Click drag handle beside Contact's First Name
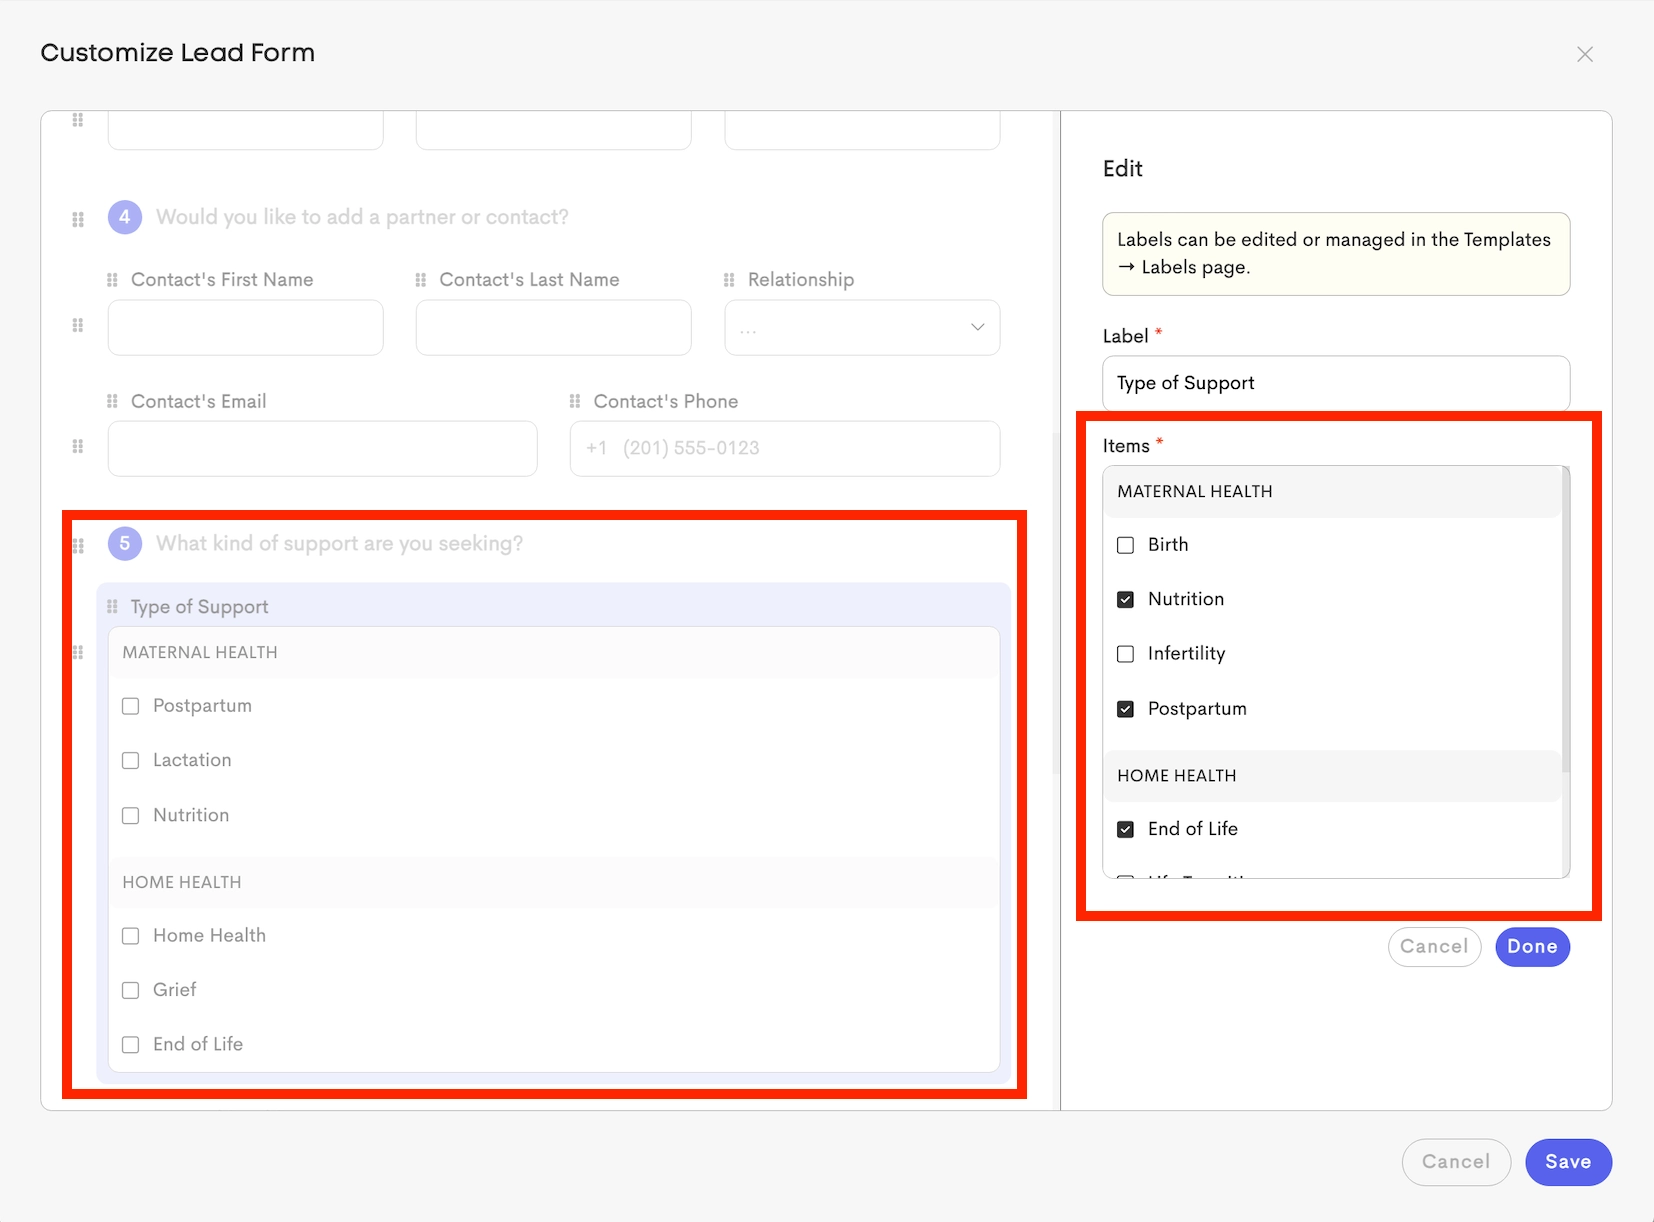The image size is (1654, 1222). click(112, 280)
